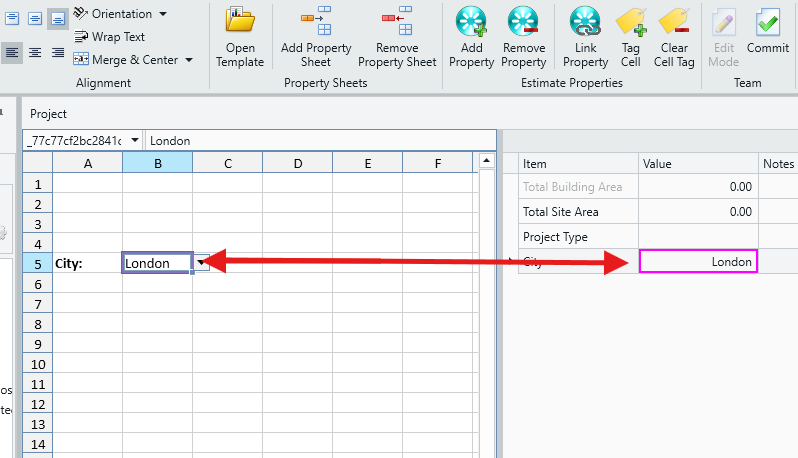Open the London cell dropdown in B5

click(x=201, y=263)
